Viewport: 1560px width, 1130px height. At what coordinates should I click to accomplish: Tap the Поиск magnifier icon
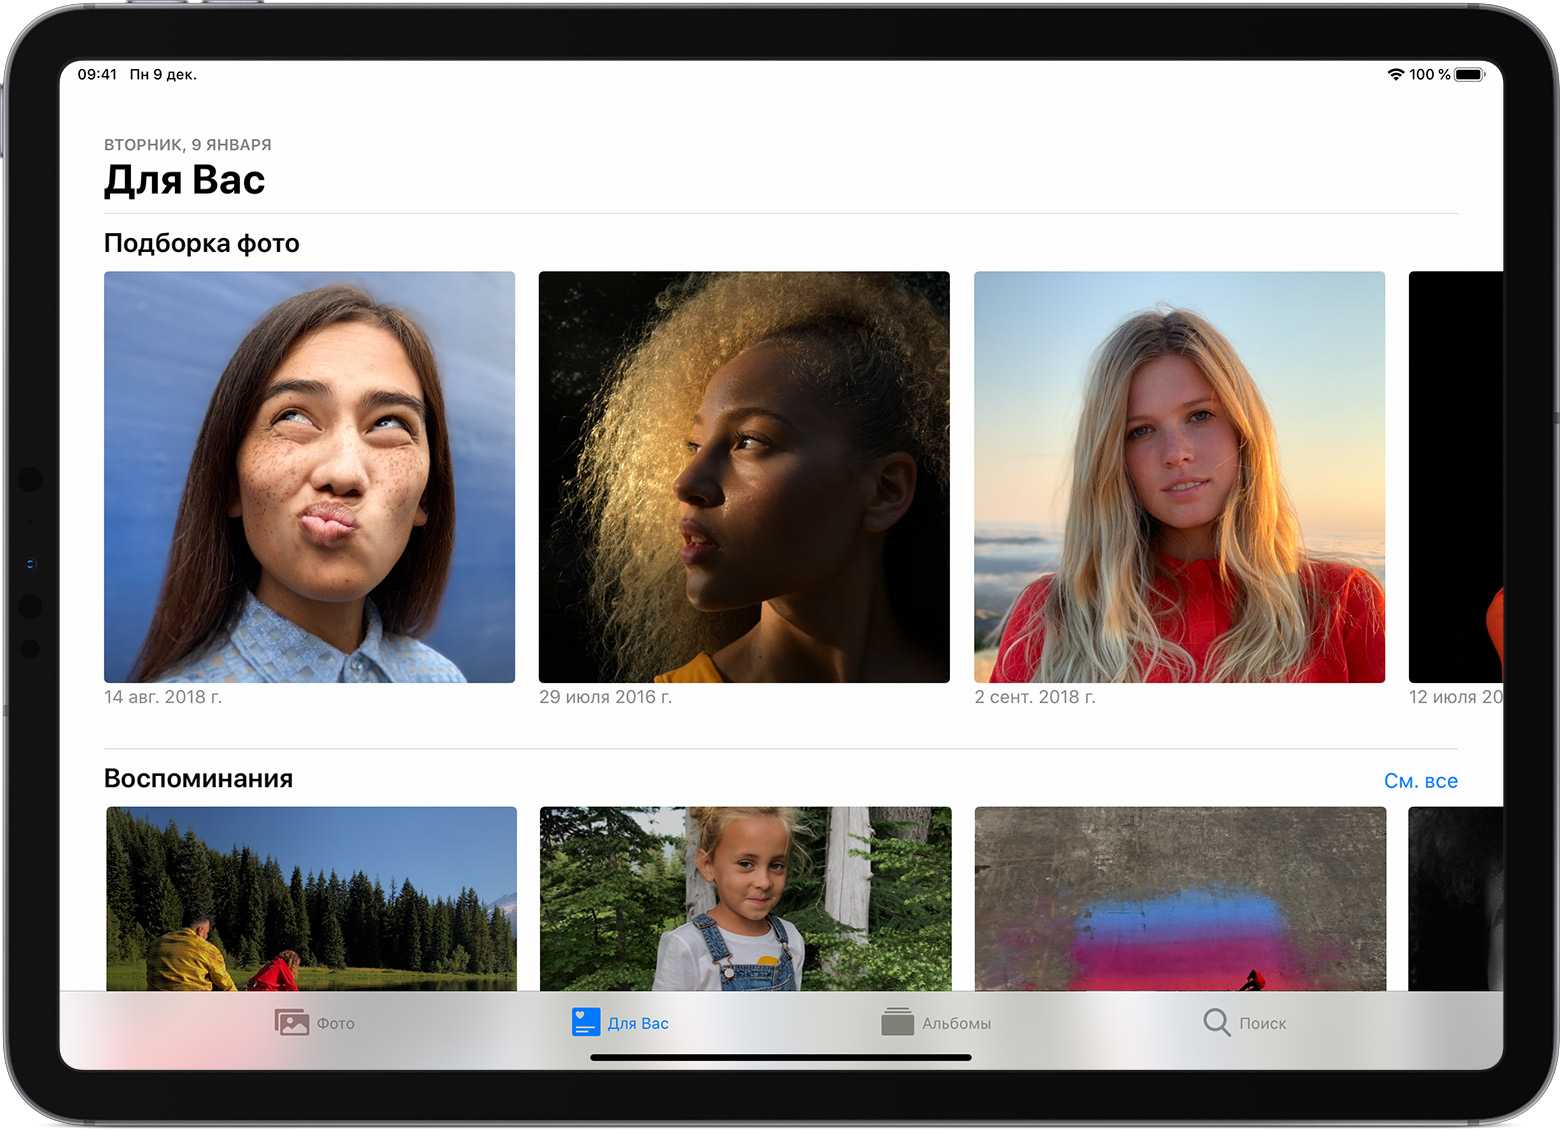point(1216,1022)
